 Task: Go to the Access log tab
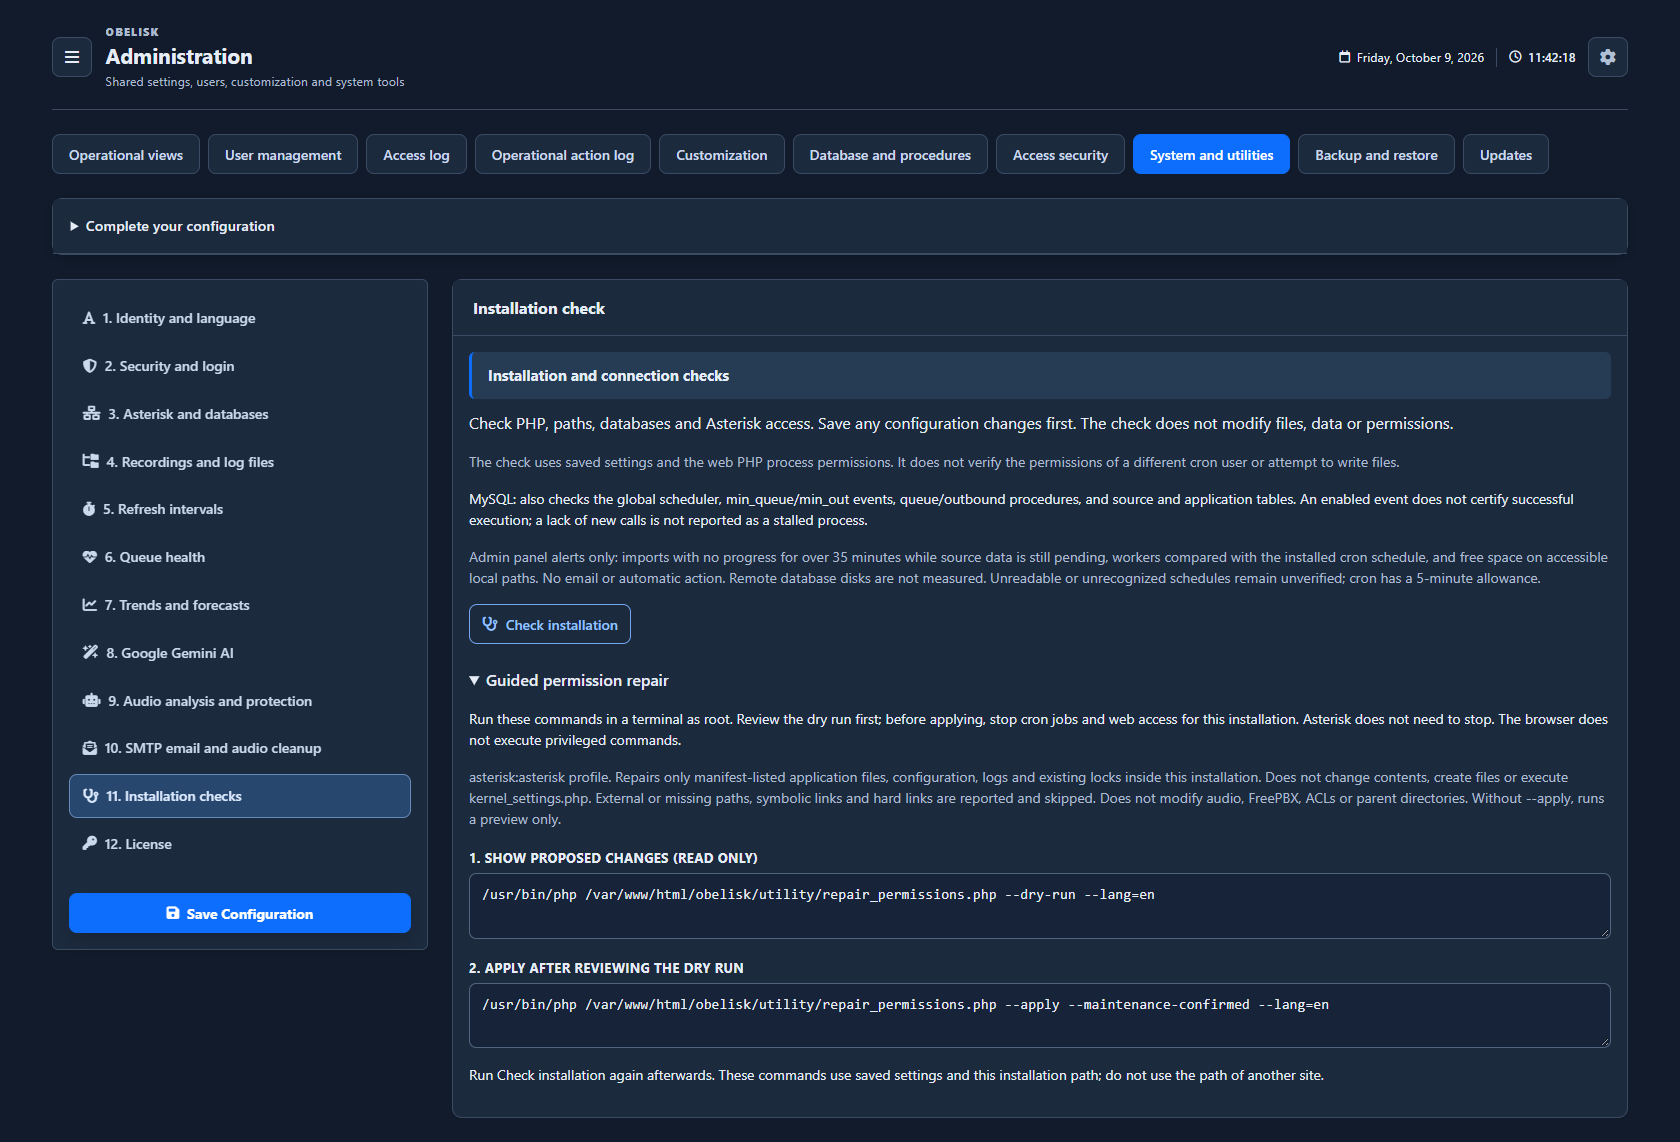click(x=416, y=154)
